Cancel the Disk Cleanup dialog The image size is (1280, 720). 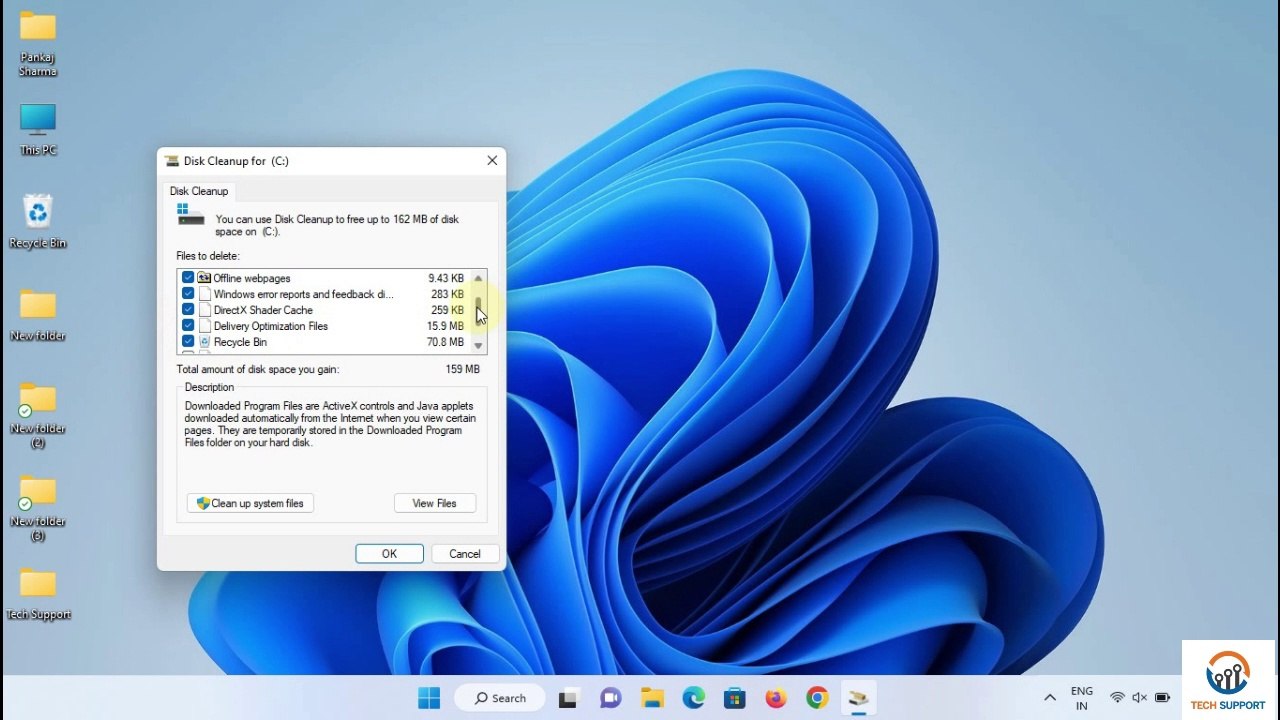point(465,554)
